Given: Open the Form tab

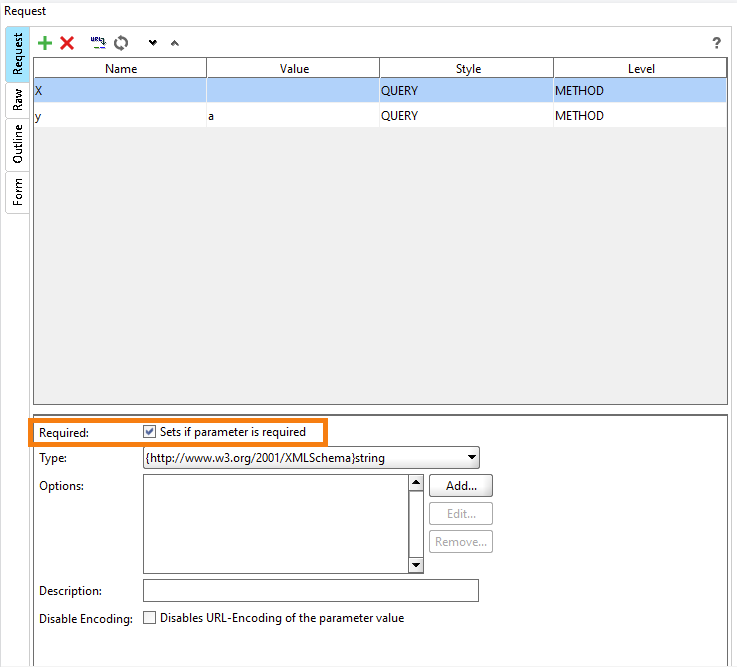Looking at the screenshot, I should pyautogui.click(x=17, y=192).
